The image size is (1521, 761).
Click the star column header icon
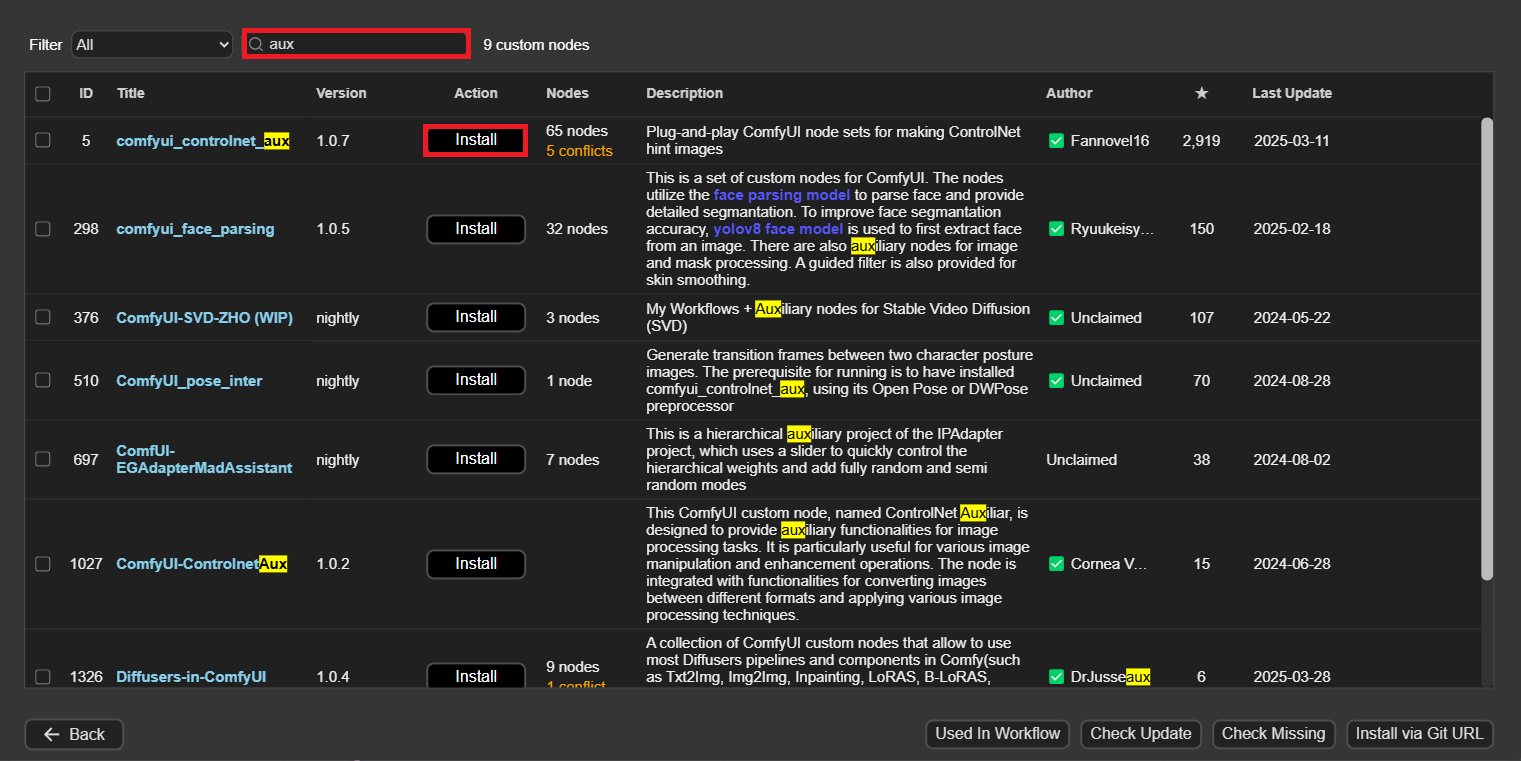1201,93
